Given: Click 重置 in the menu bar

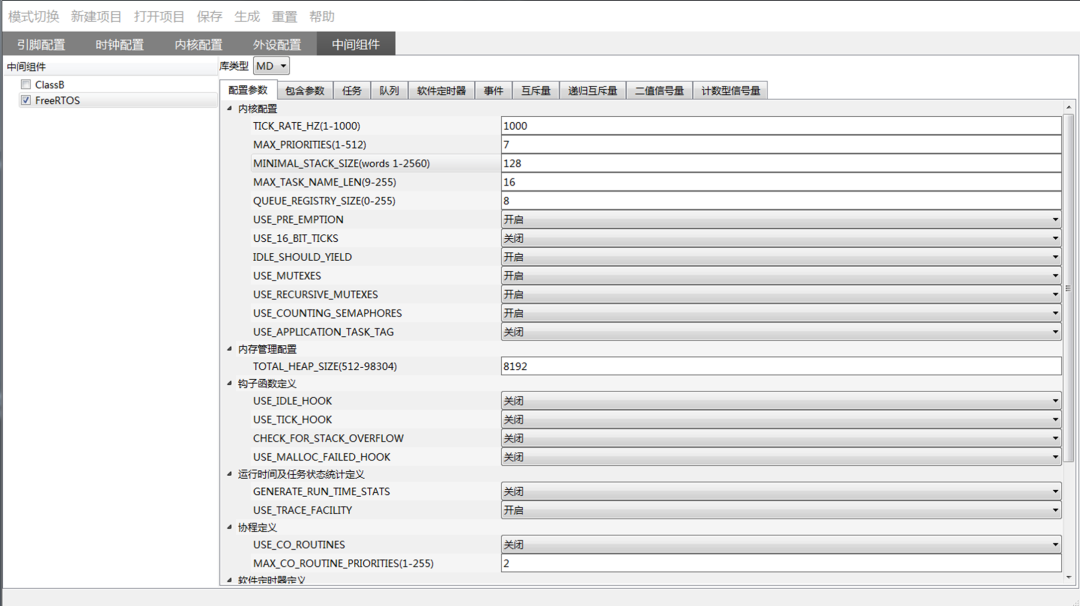Looking at the screenshot, I should (x=284, y=17).
